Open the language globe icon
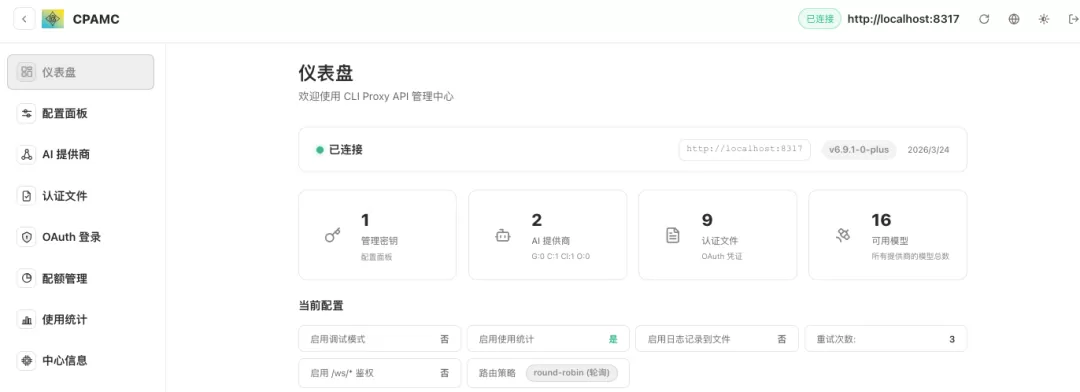Viewport: 1080px width, 392px height. coord(1014,19)
